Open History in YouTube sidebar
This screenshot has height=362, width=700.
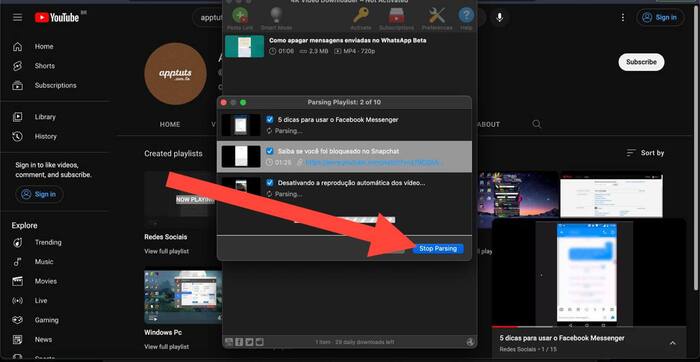(x=46, y=137)
